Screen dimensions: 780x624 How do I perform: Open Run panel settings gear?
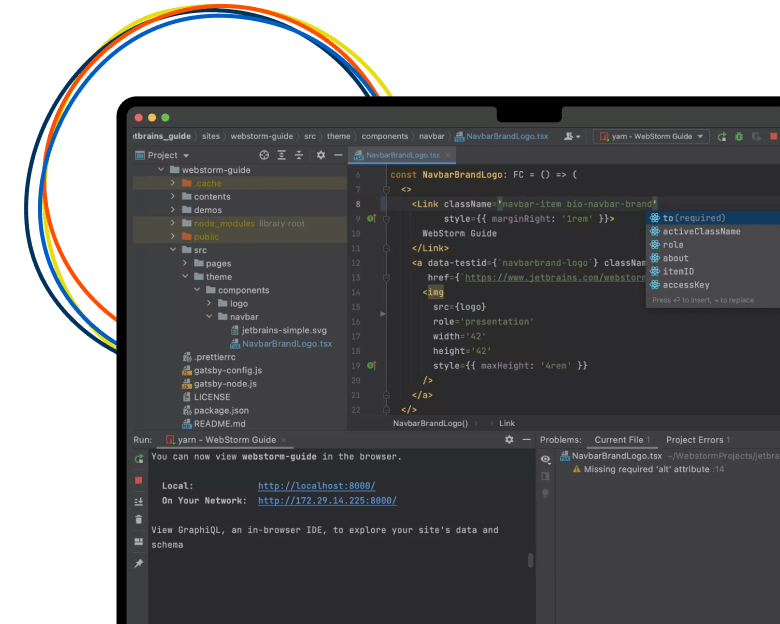[509, 439]
